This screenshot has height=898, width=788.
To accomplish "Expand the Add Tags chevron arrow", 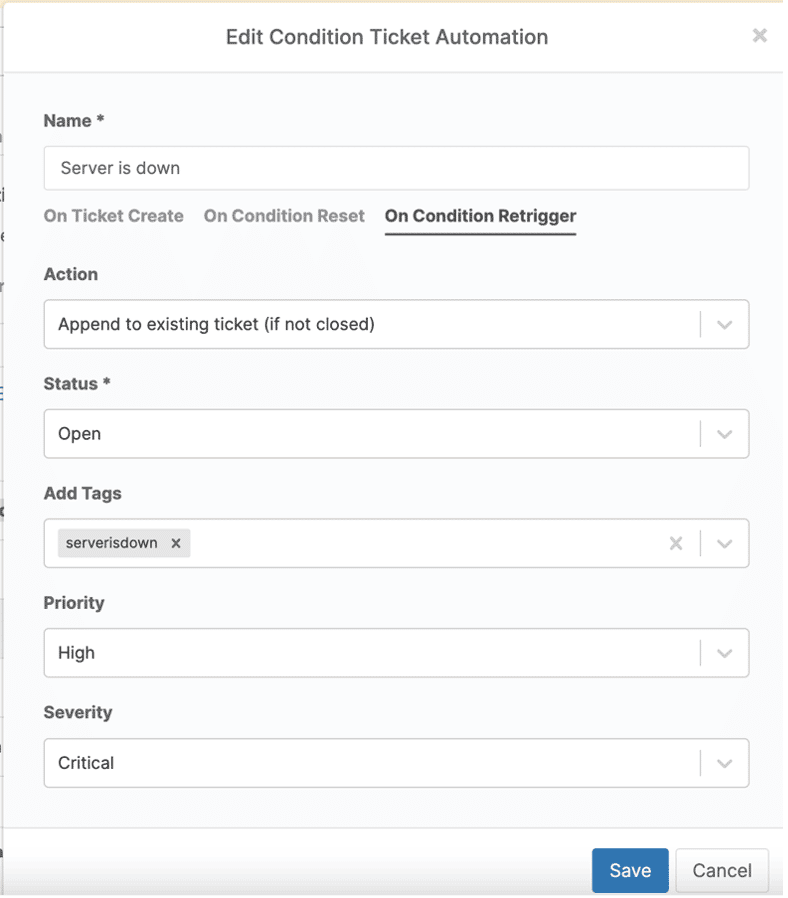I will coord(725,543).
